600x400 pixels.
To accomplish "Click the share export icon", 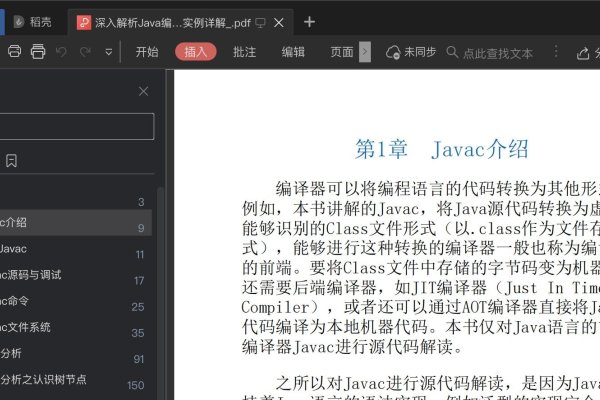I will tap(583, 53).
